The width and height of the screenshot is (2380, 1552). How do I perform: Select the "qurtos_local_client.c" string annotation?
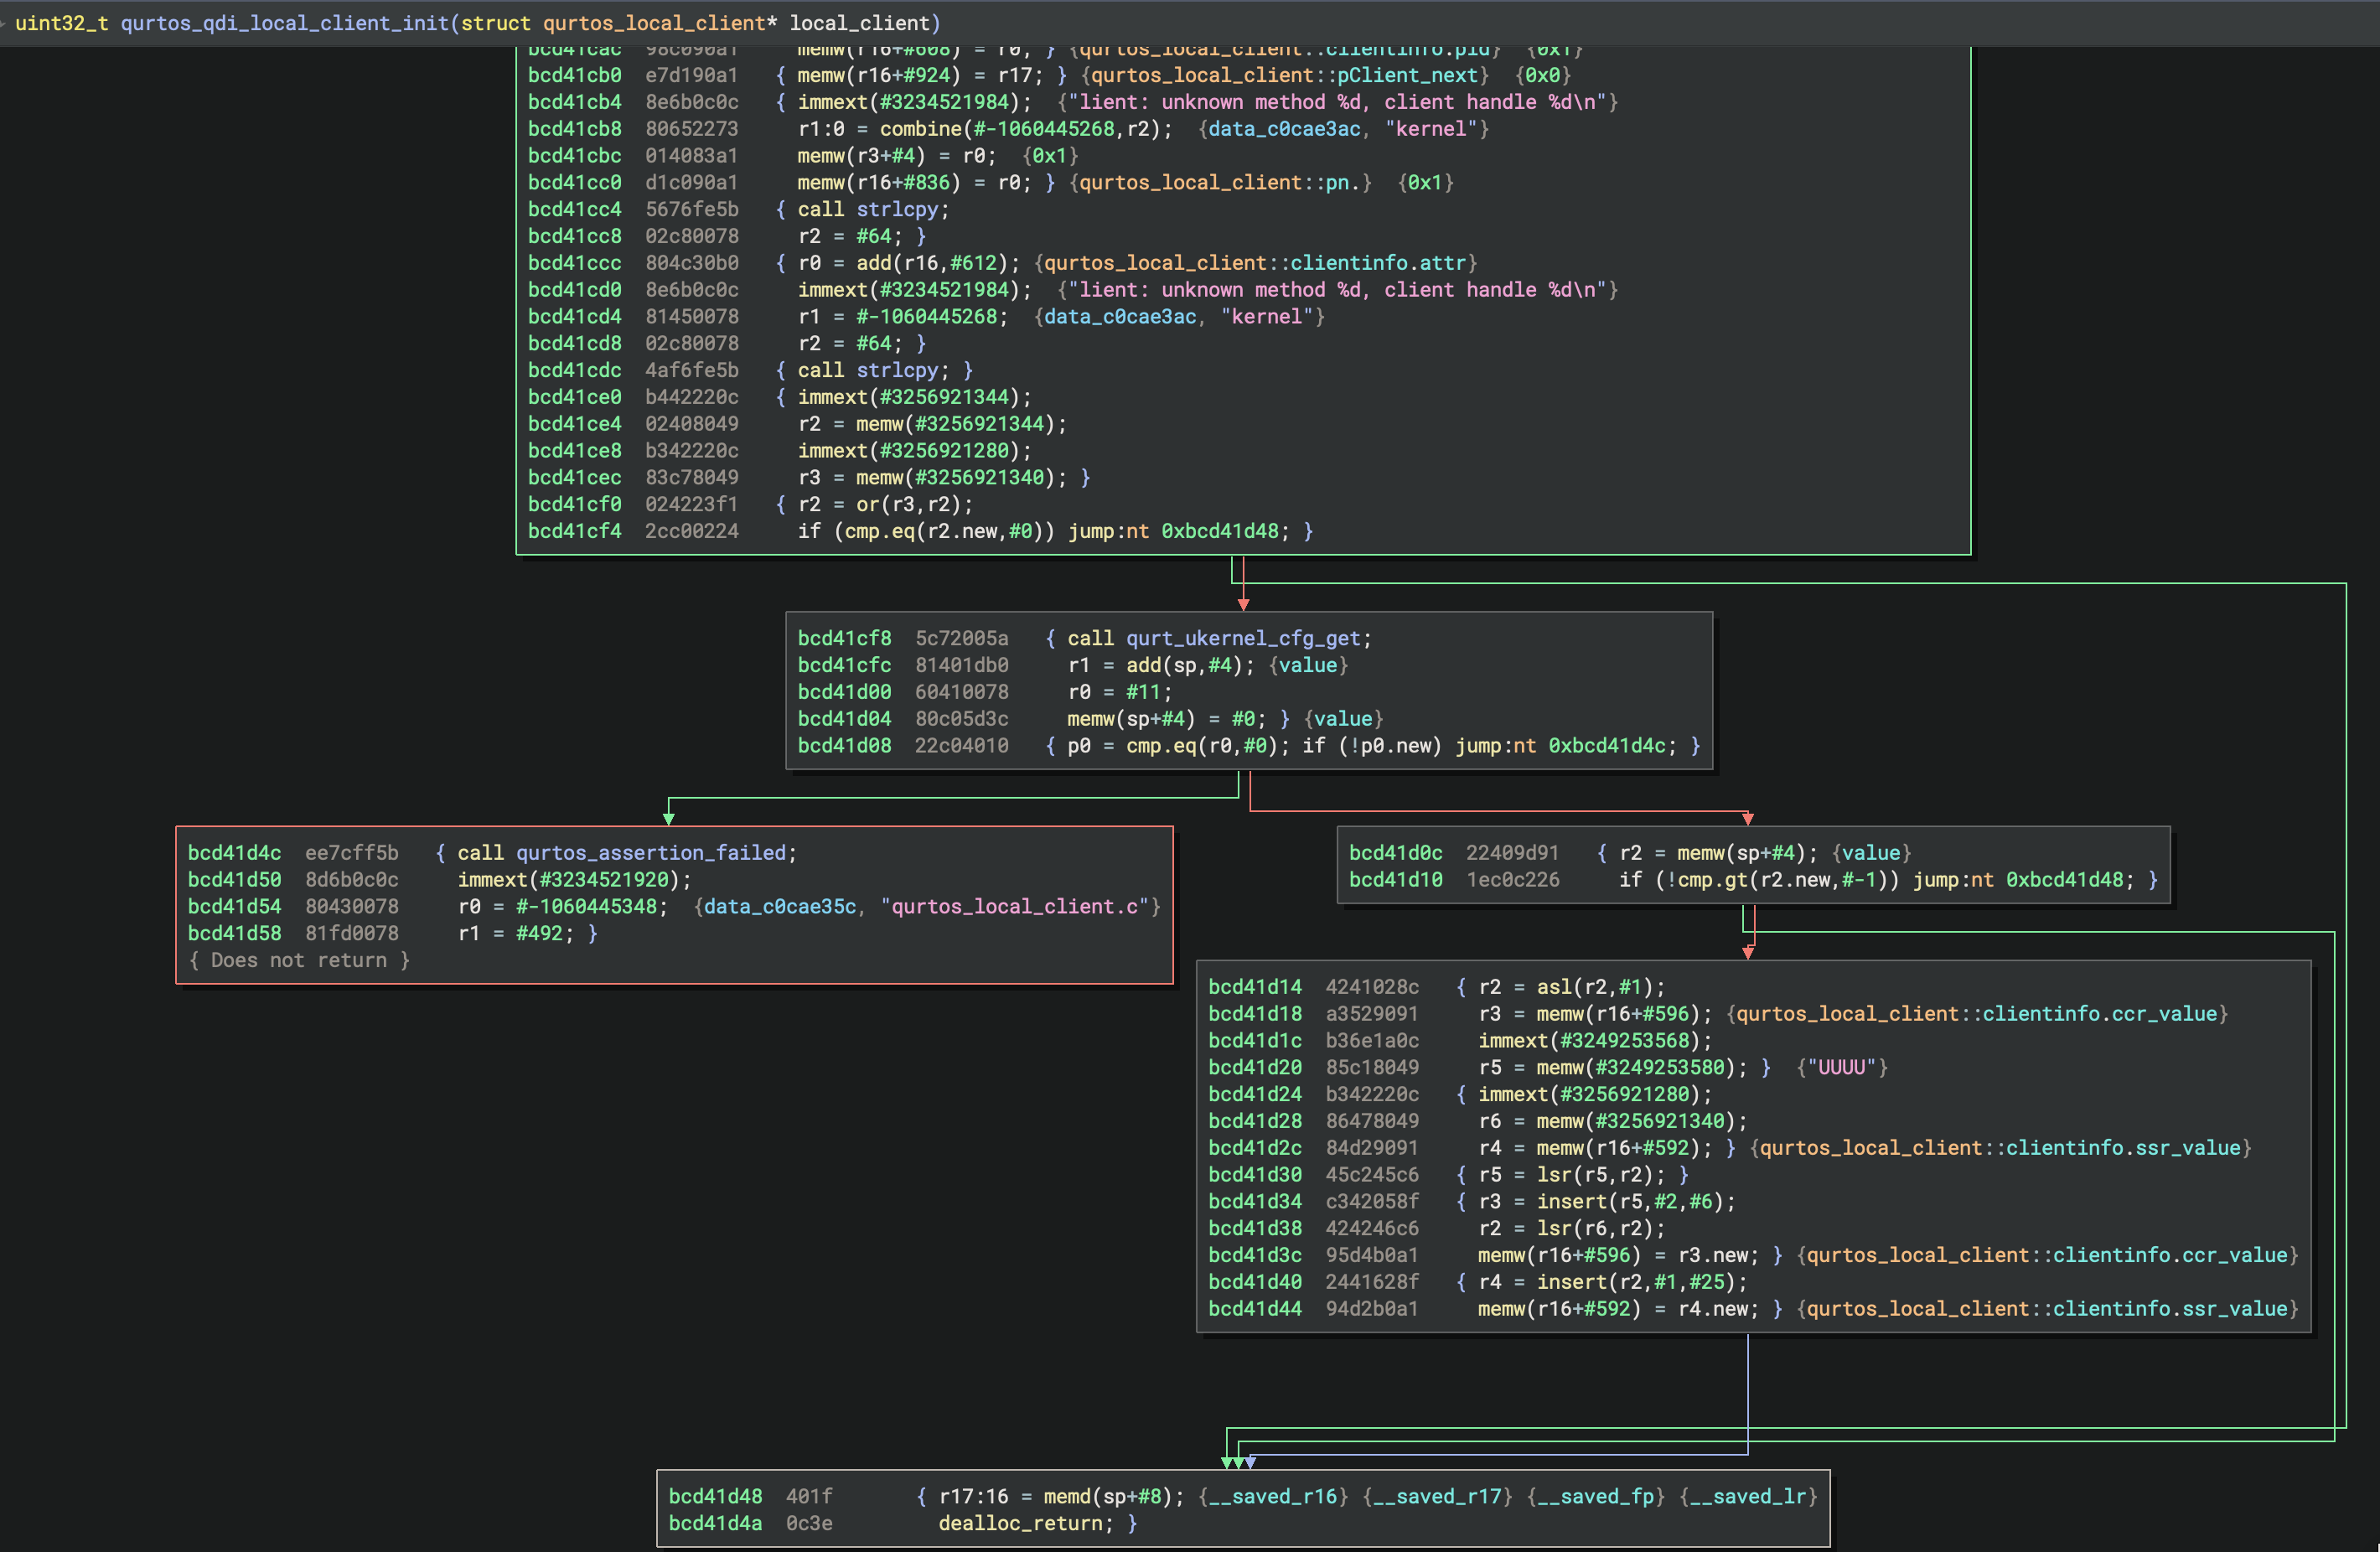pyautogui.click(x=1014, y=906)
